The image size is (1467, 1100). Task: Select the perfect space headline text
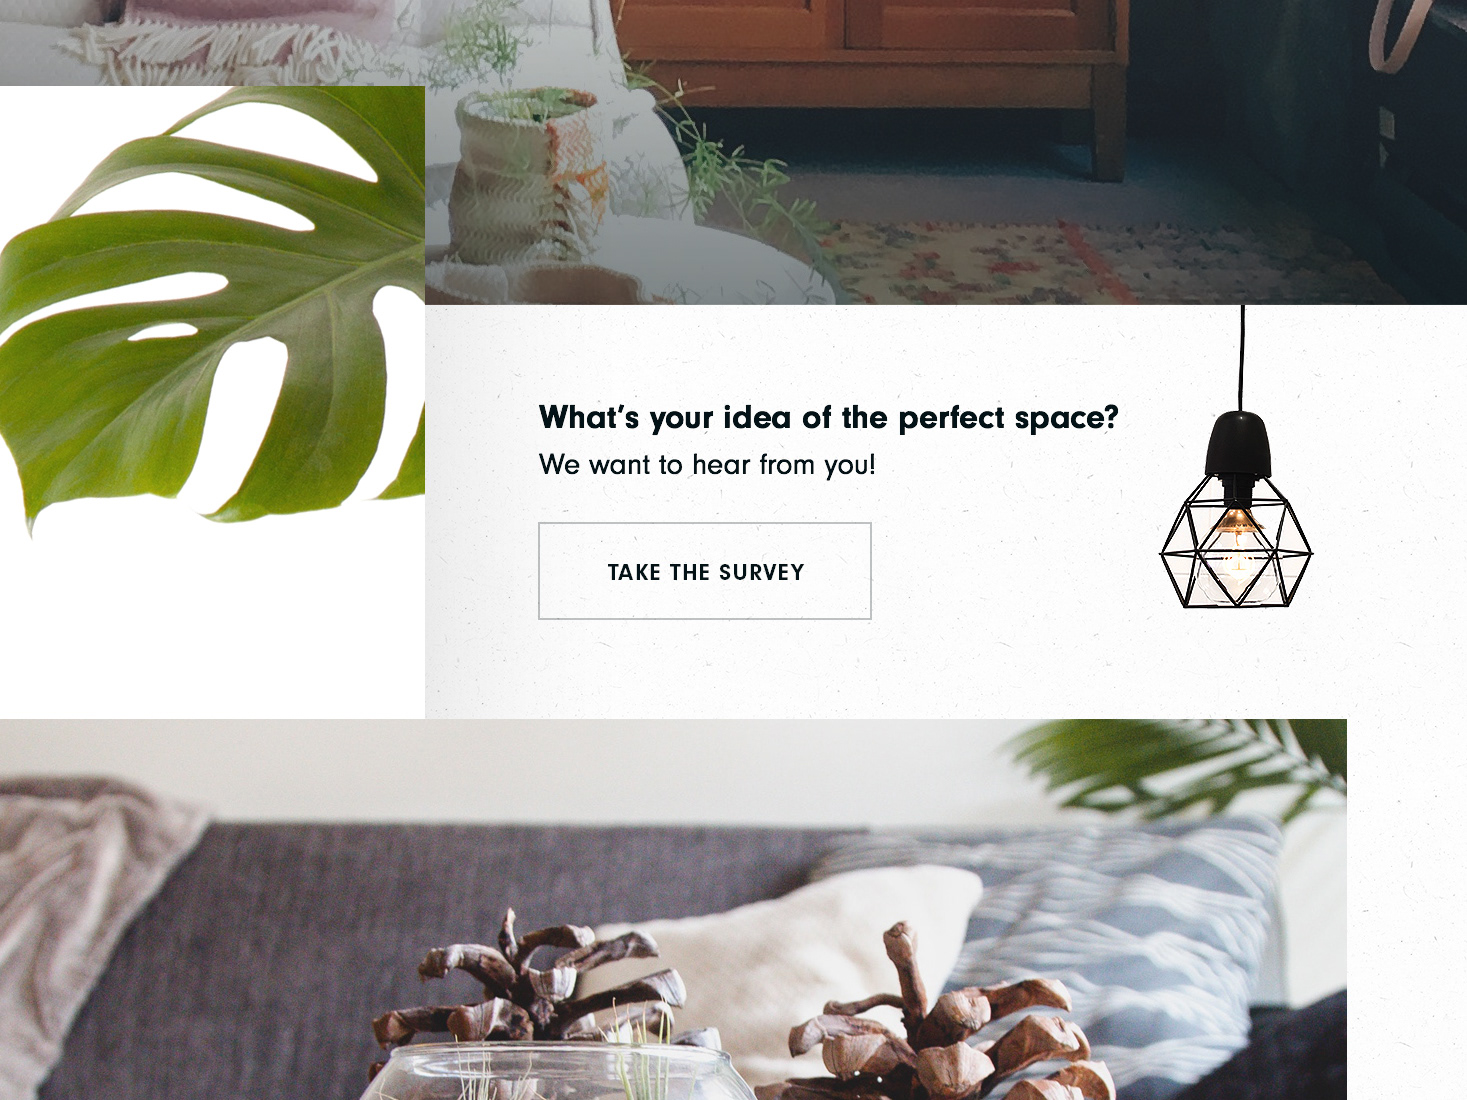(828, 417)
